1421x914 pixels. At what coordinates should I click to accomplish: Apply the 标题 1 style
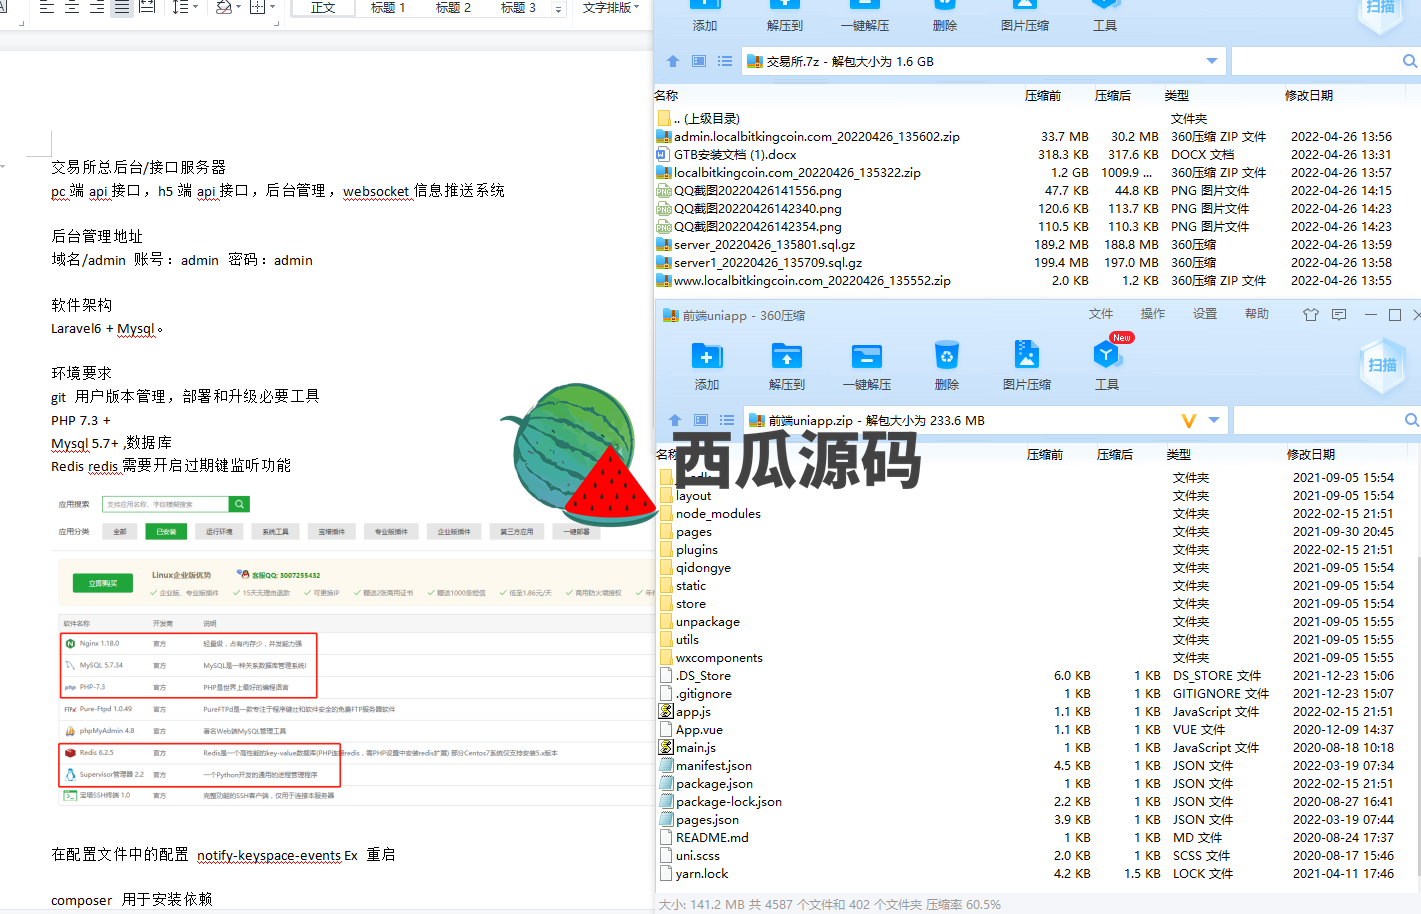pos(388,7)
